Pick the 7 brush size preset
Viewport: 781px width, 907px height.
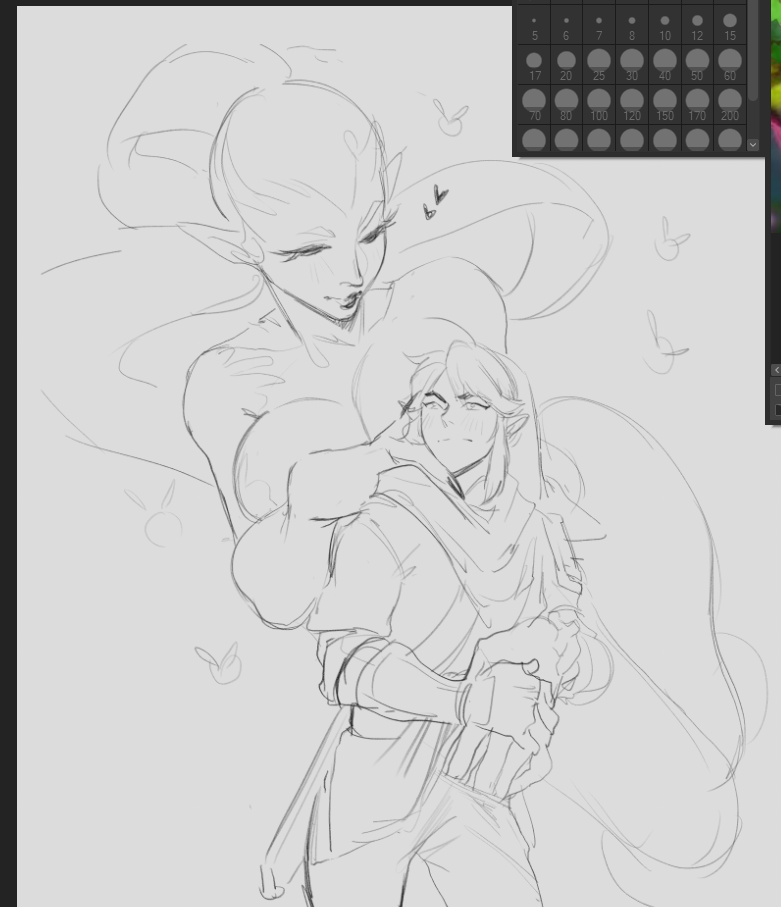point(599,25)
